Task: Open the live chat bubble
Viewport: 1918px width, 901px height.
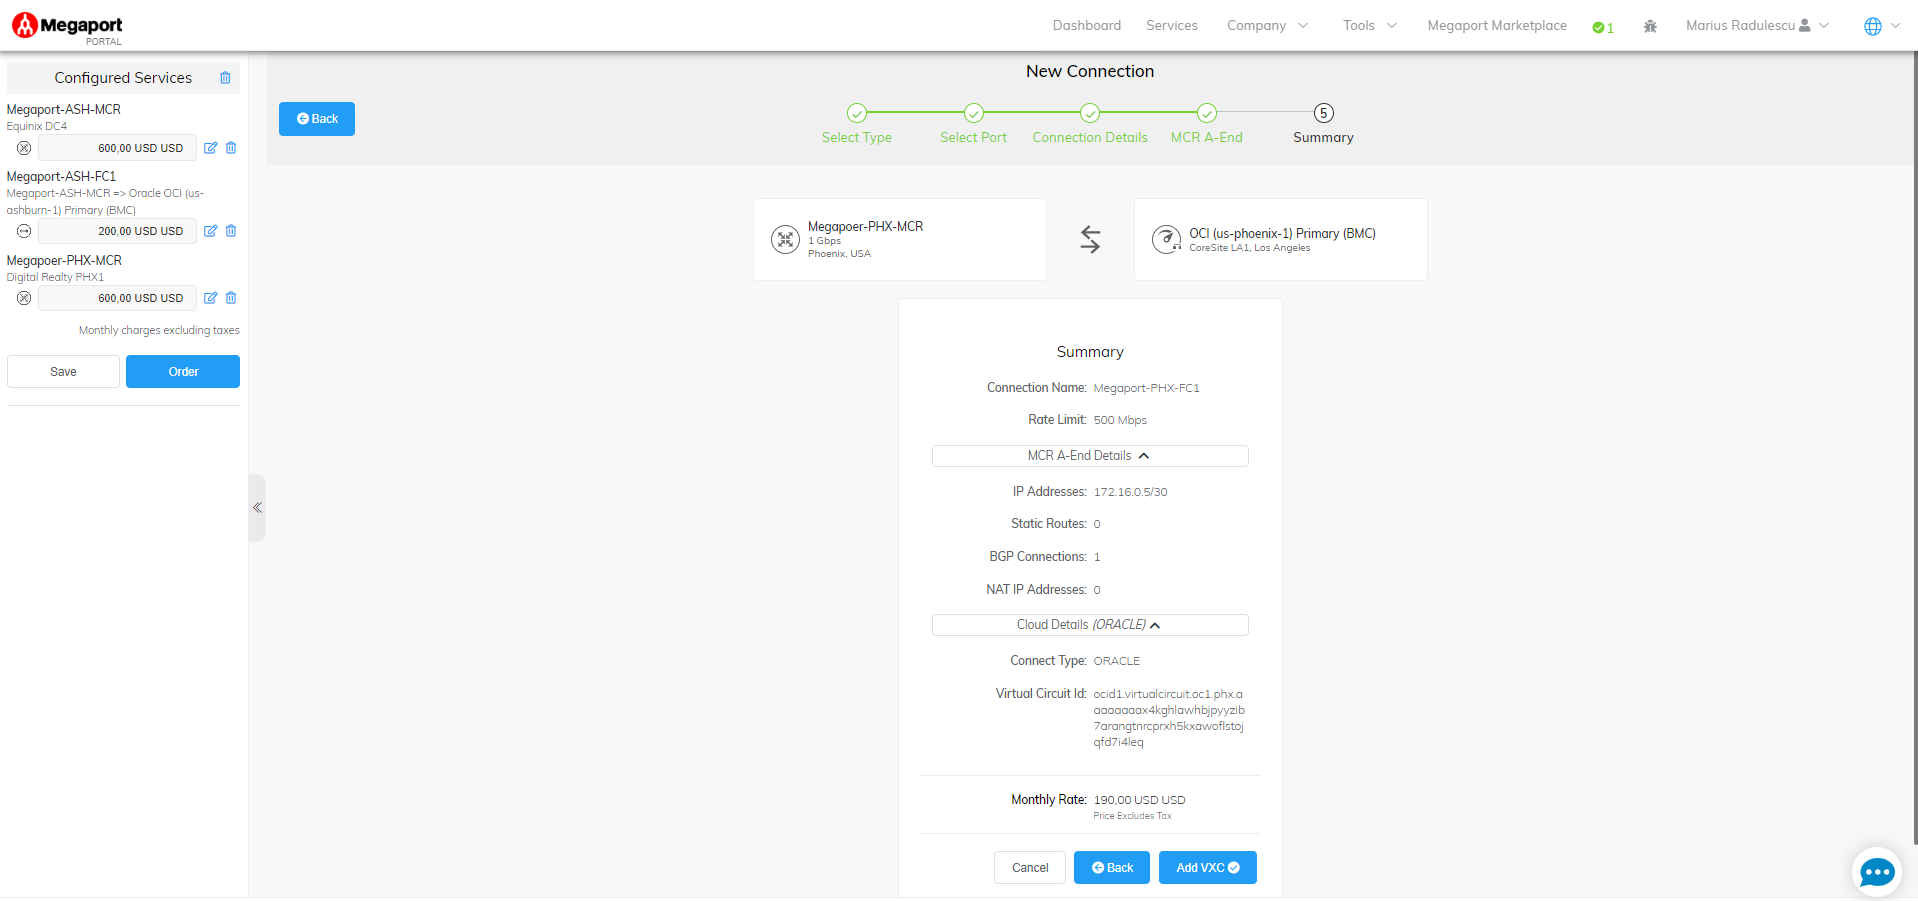Action: (1876, 872)
